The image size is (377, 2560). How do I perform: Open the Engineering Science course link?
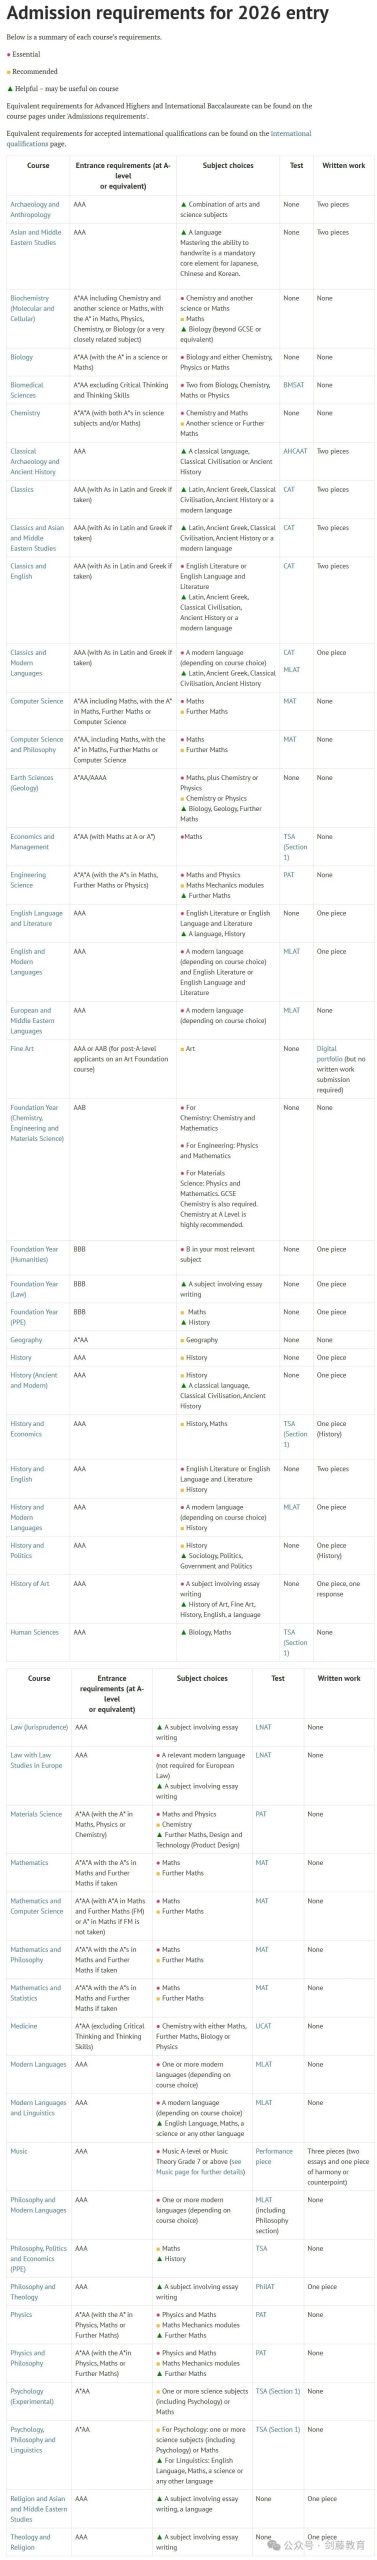(28, 880)
